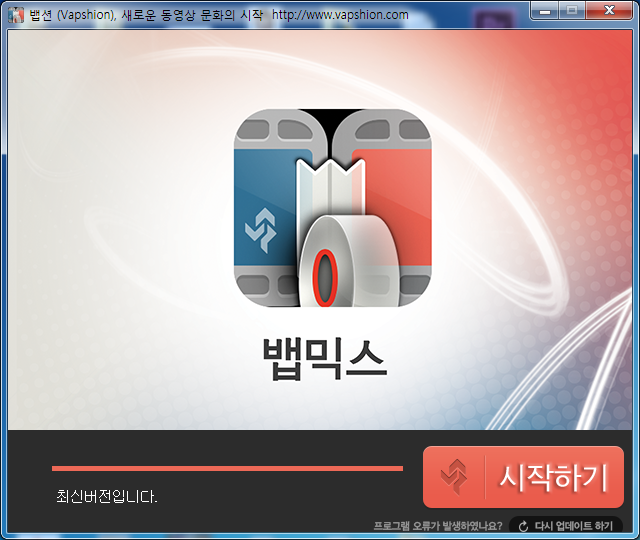The image size is (640, 540).
Task: Minimize the Vapshion window
Action: [x=545, y=11]
